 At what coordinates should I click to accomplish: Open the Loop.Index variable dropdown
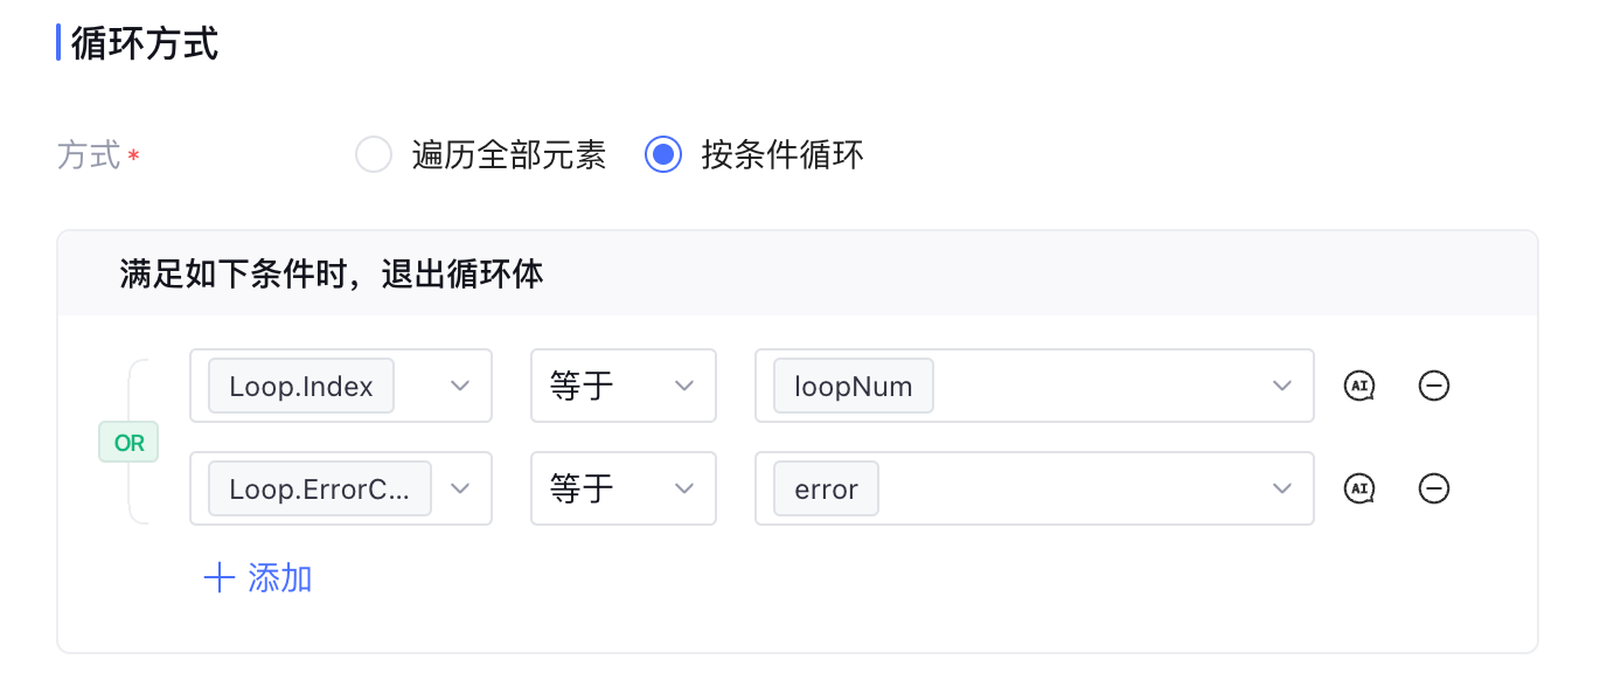[460, 386]
